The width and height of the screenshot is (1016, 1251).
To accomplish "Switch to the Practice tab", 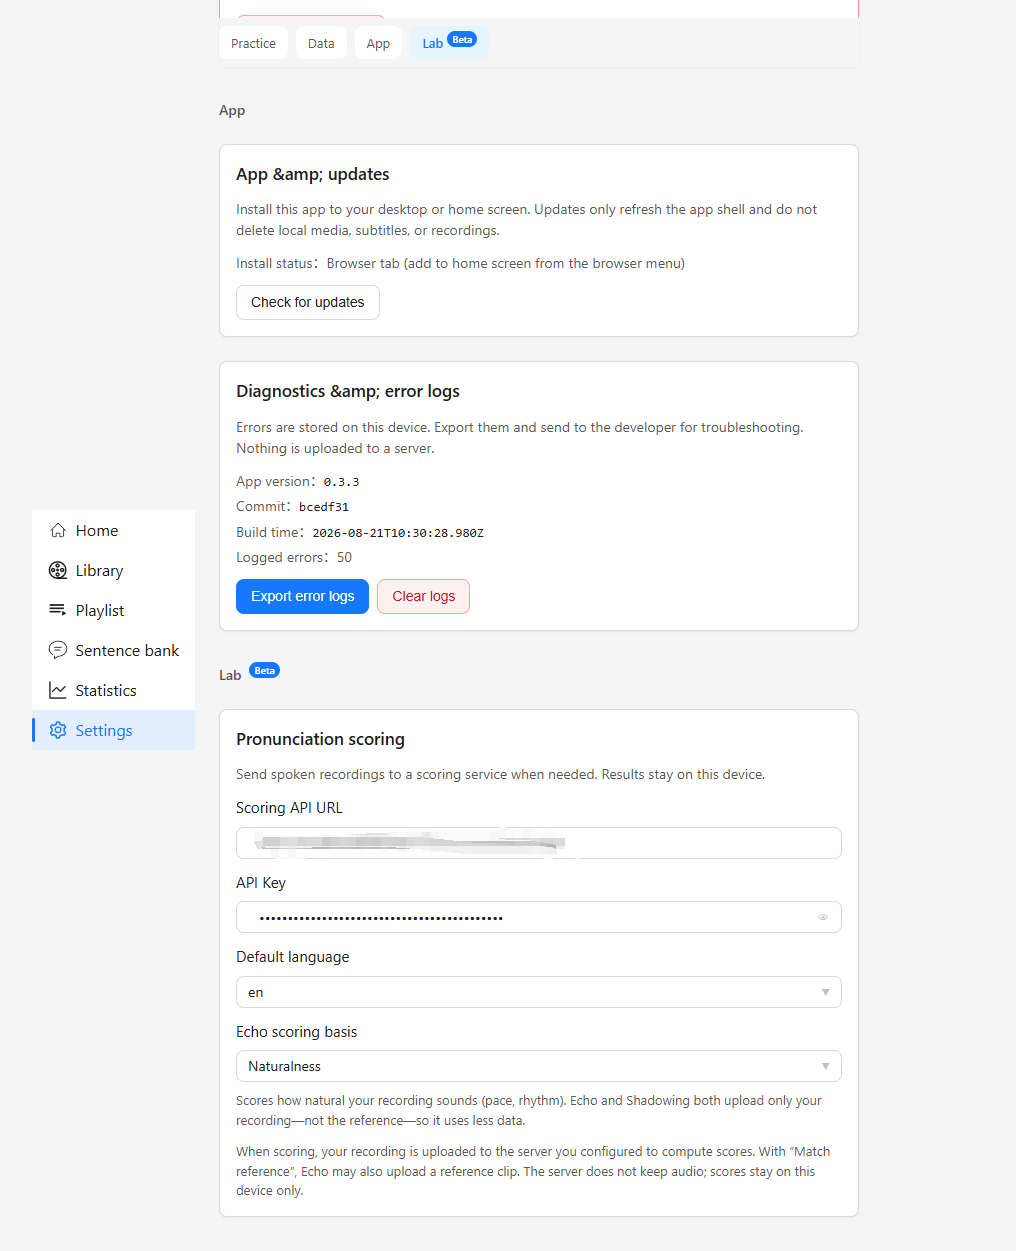I will 253,43.
